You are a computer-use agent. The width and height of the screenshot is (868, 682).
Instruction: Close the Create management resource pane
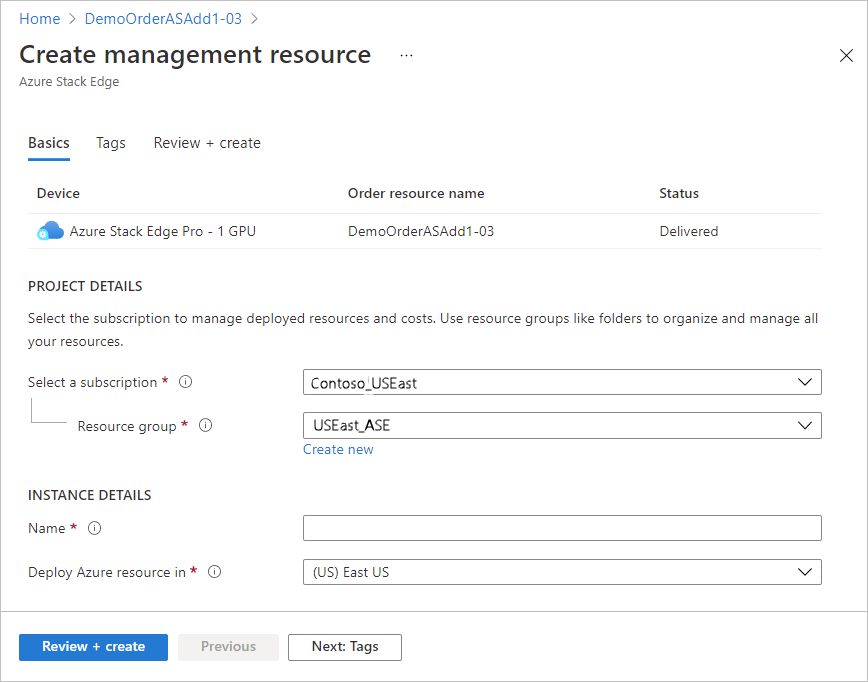[x=846, y=56]
